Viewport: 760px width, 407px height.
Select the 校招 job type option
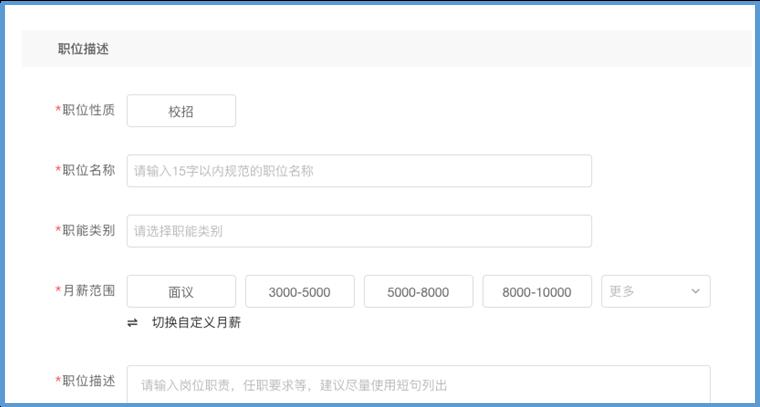[x=181, y=111]
